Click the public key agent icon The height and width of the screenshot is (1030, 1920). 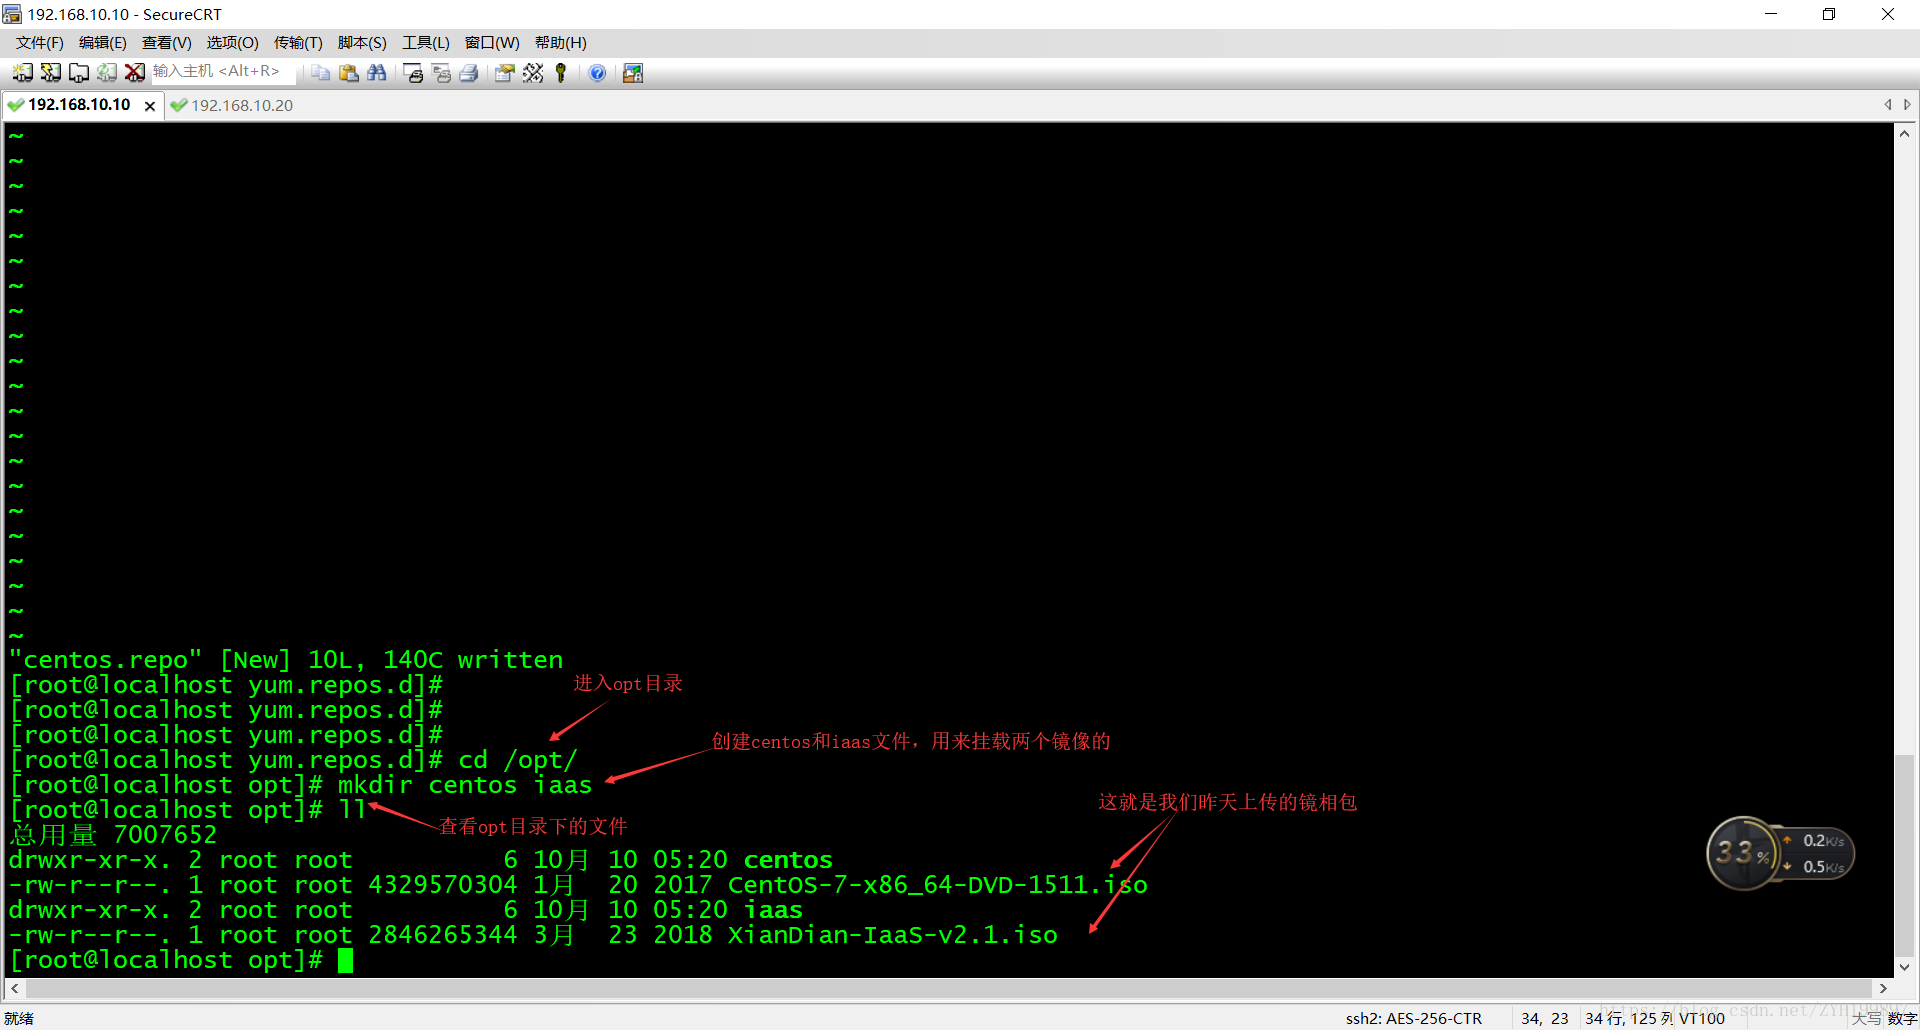[x=561, y=72]
